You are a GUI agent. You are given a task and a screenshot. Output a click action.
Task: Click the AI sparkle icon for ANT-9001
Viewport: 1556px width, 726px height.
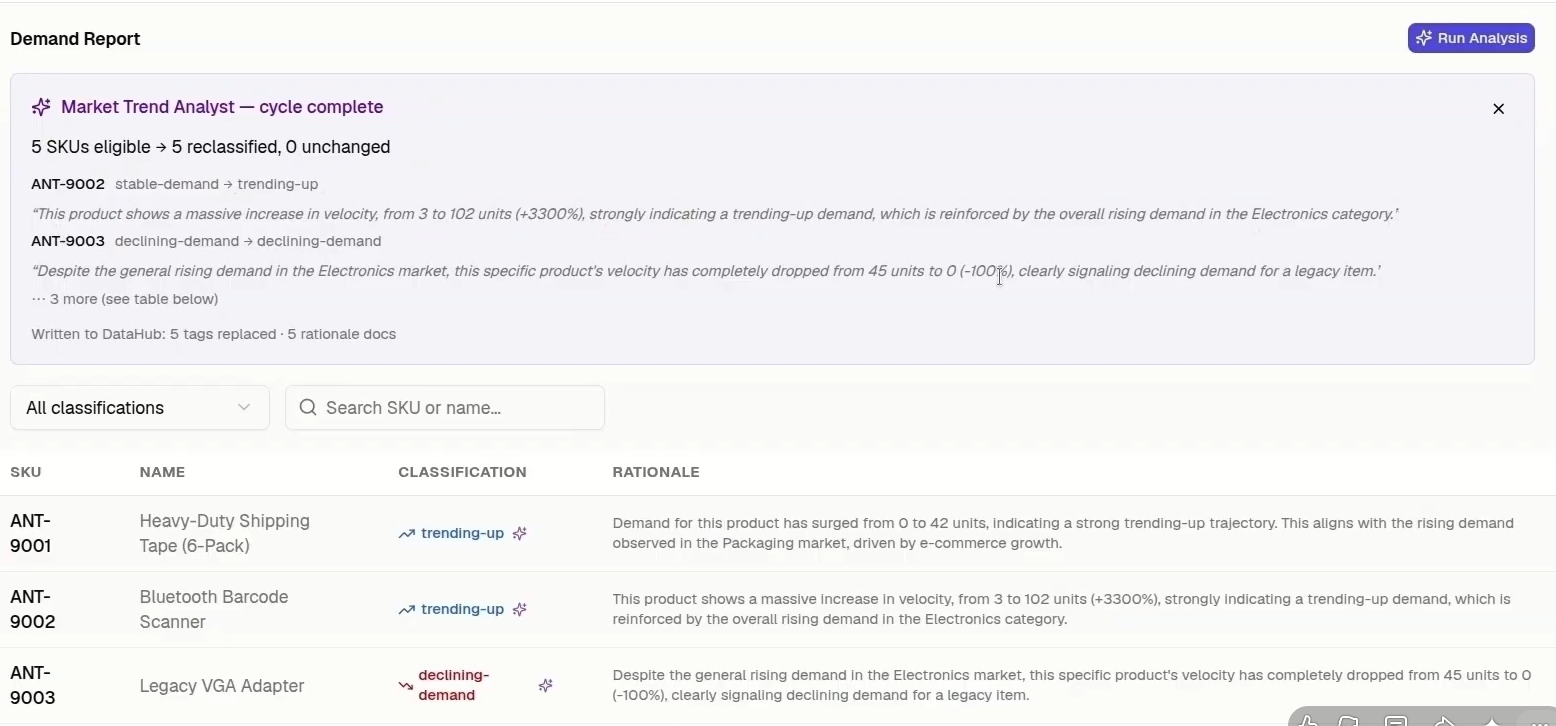[x=520, y=533]
